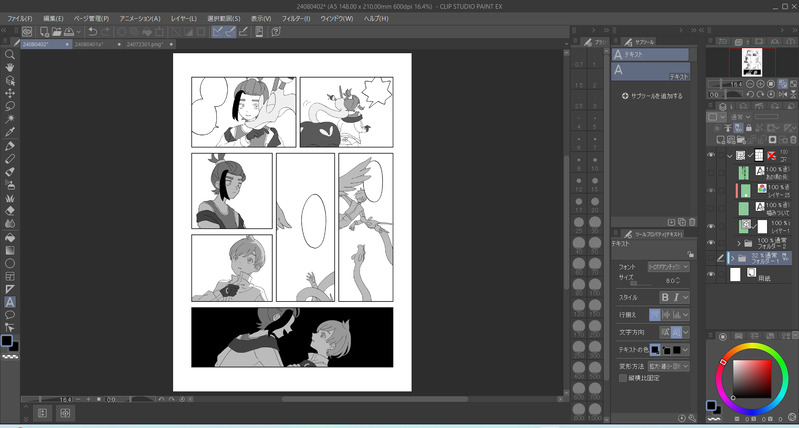Select the Lasso selection tool
Image resolution: width=799 pixels, height=428 pixels.
10,106
